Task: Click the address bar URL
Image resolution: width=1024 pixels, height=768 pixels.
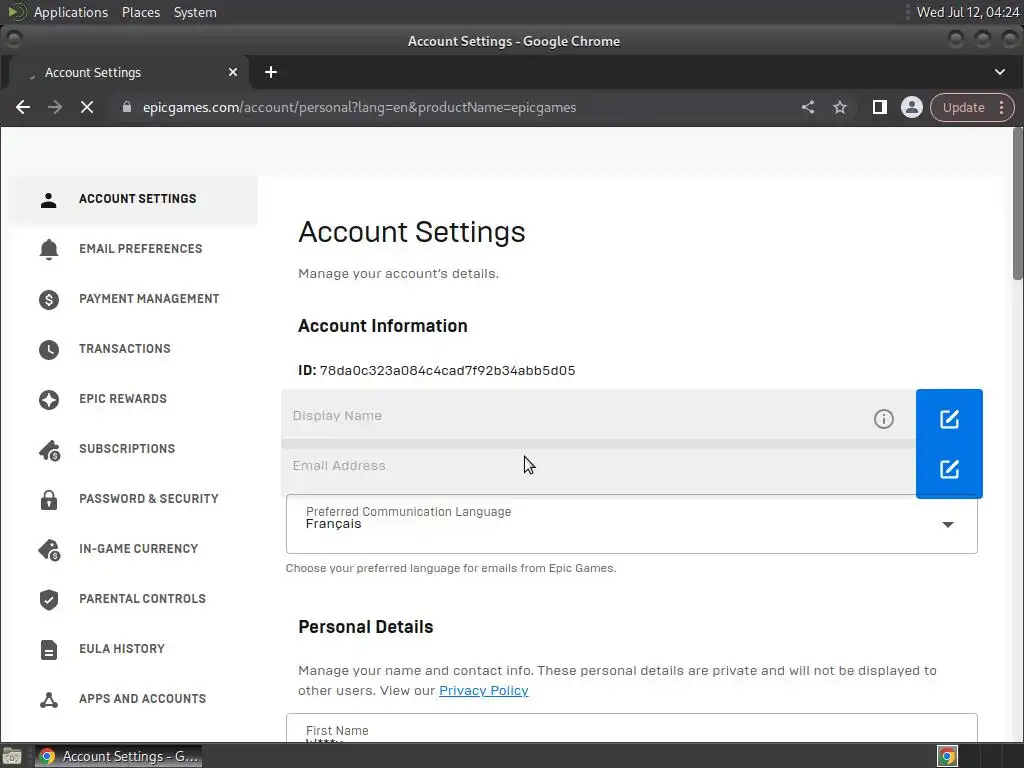Action: click(x=359, y=108)
